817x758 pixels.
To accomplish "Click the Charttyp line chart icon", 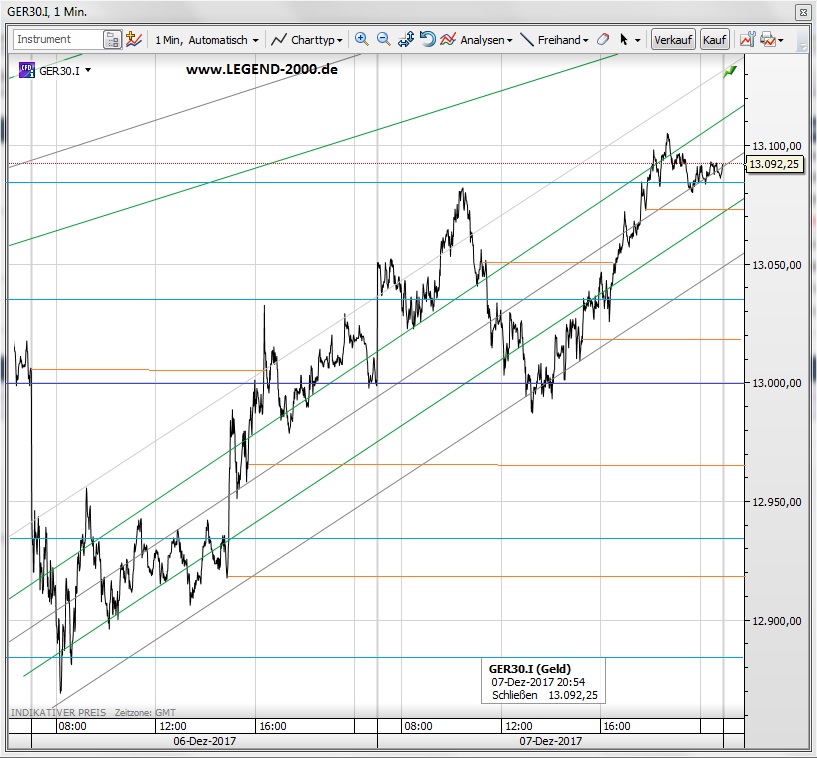I will click(279, 40).
